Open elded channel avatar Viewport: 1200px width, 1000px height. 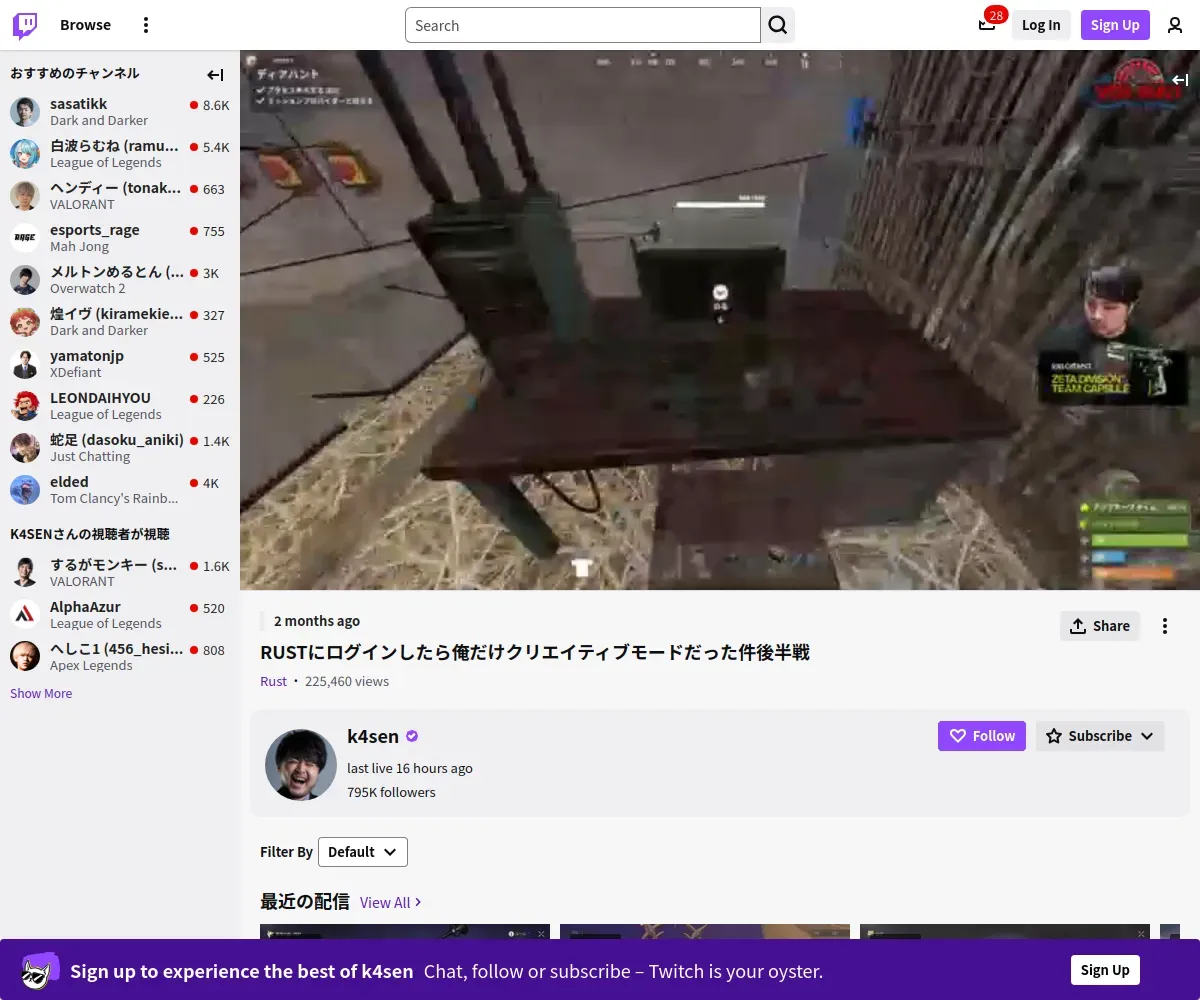pos(25,490)
